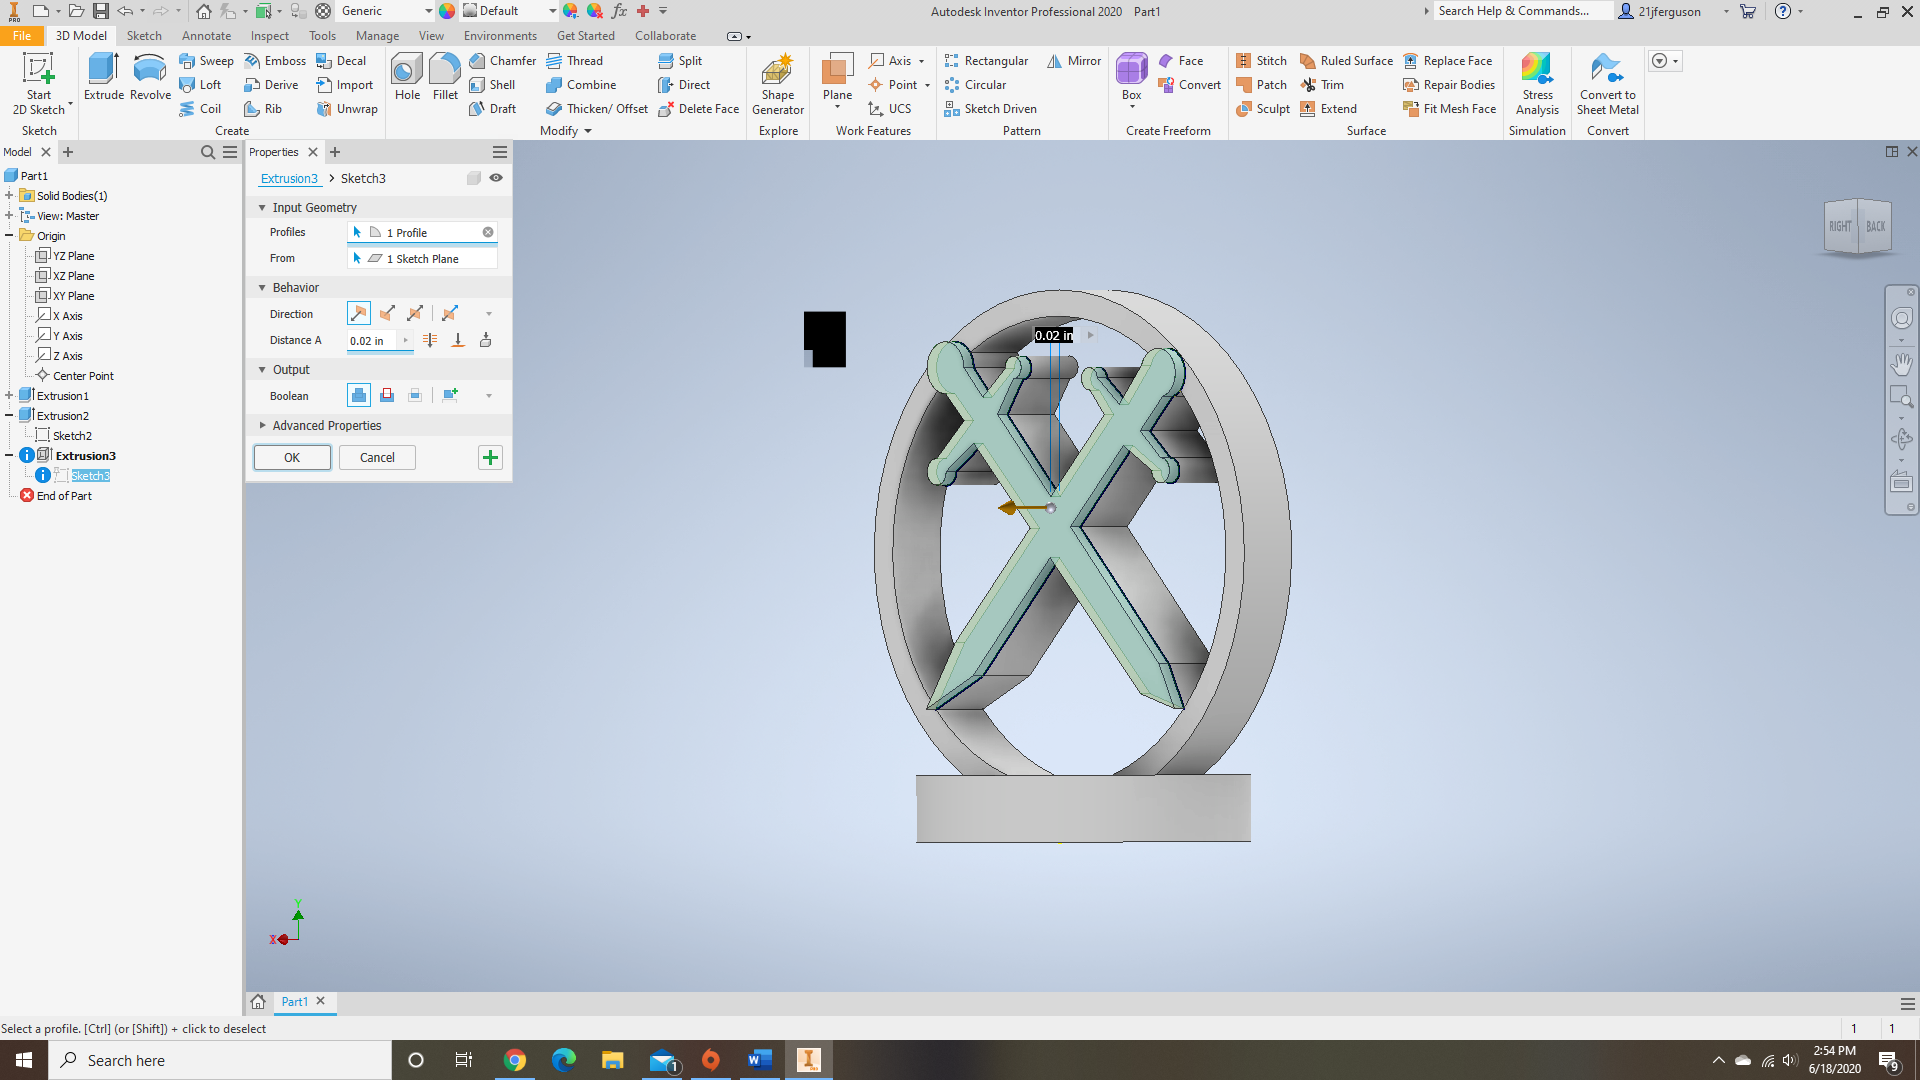Edit the Distance A value field
Screen dimensions: 1920x1080
pyautogui.click(x=372, y=341)
